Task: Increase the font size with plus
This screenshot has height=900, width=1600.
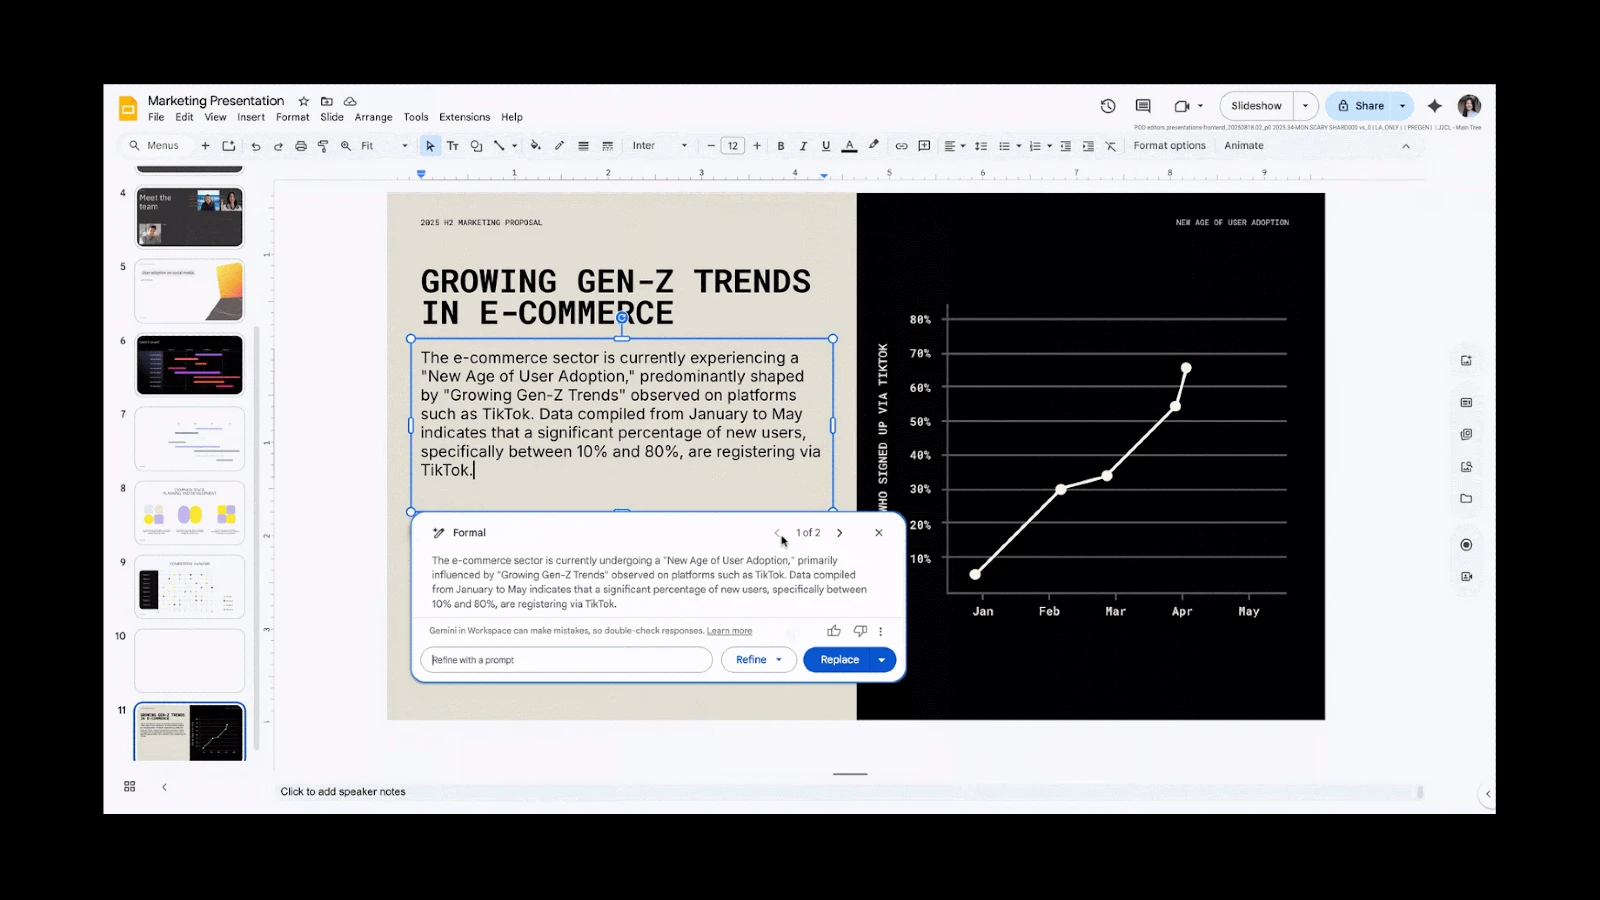Action: 757,146
